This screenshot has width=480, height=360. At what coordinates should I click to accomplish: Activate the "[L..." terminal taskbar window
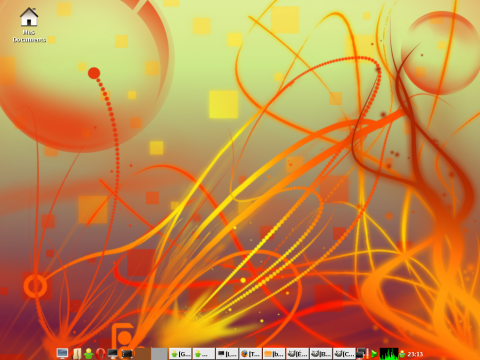pos(227,354)
